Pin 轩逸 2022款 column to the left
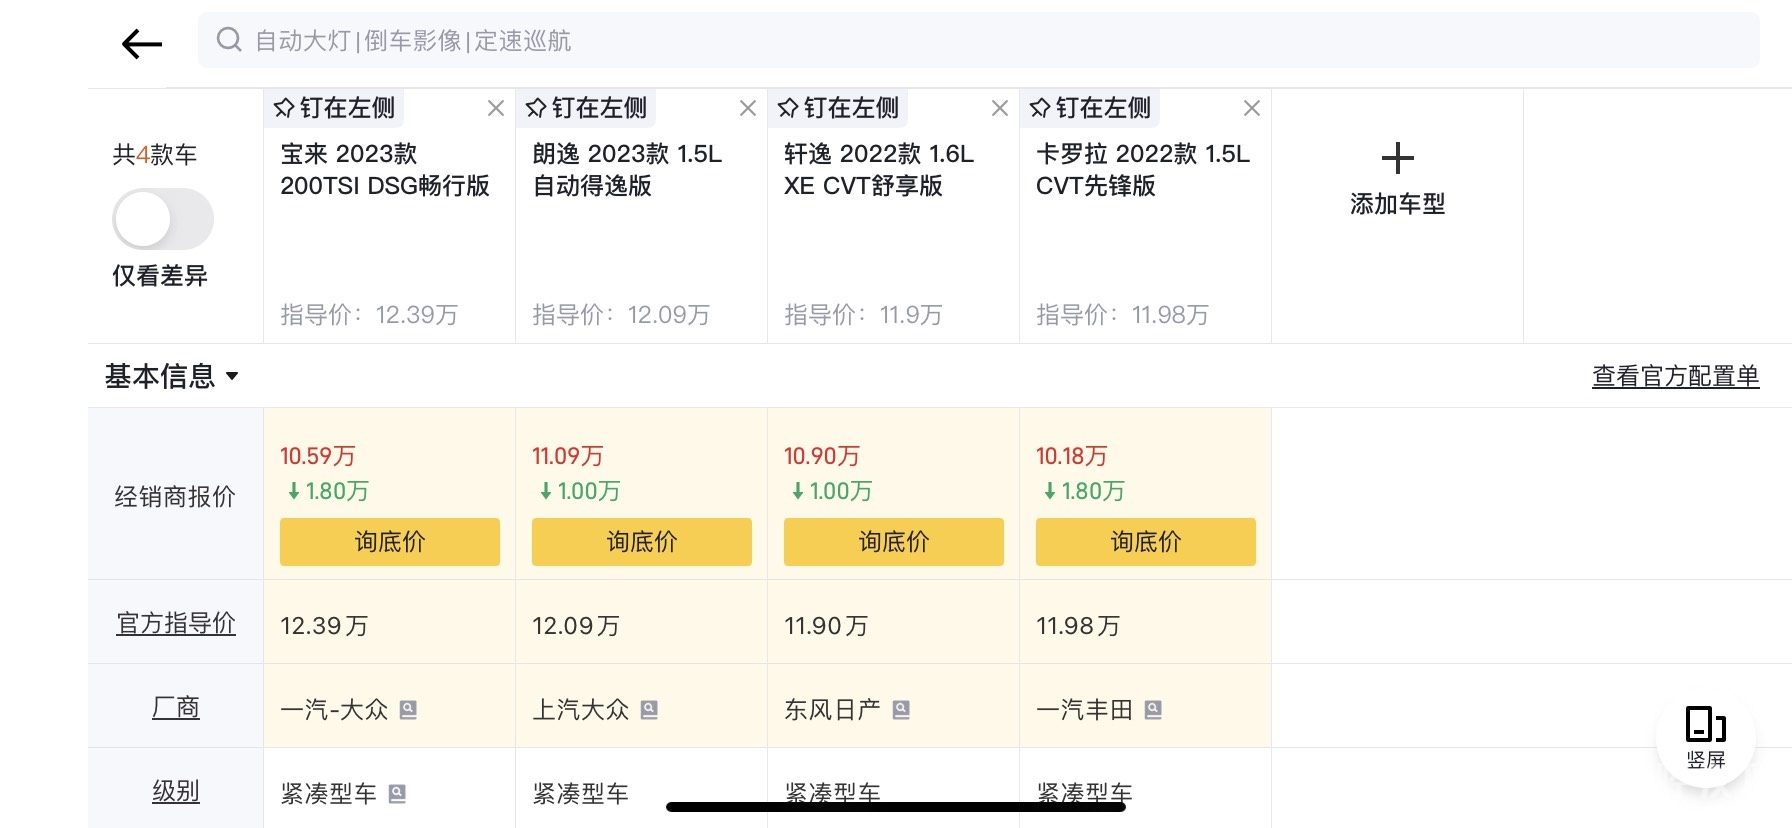This screenshot has width=1792, height=828. 839,108
